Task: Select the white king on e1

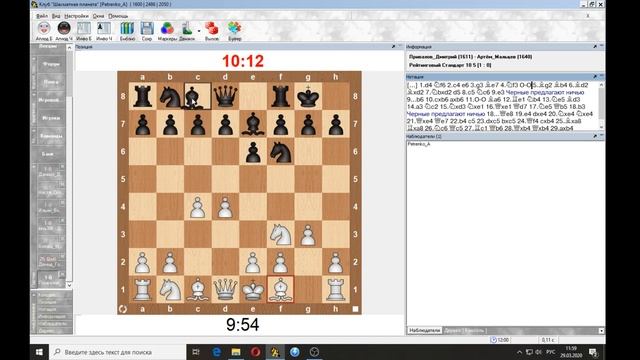Action: (253, 289)
